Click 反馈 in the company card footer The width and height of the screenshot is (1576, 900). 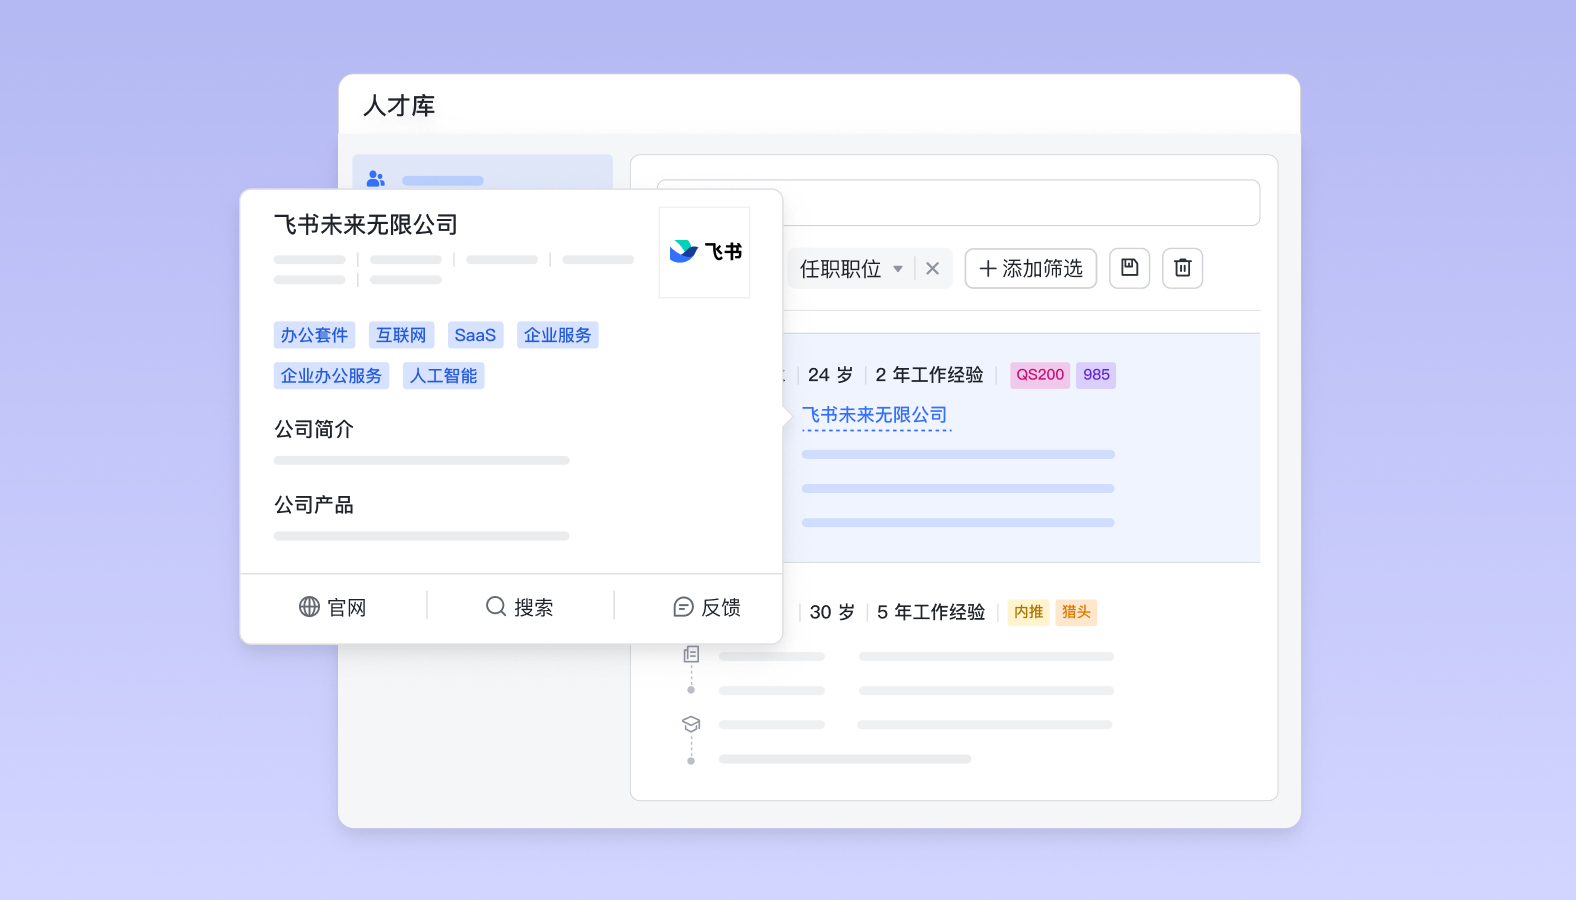point(707,607)
